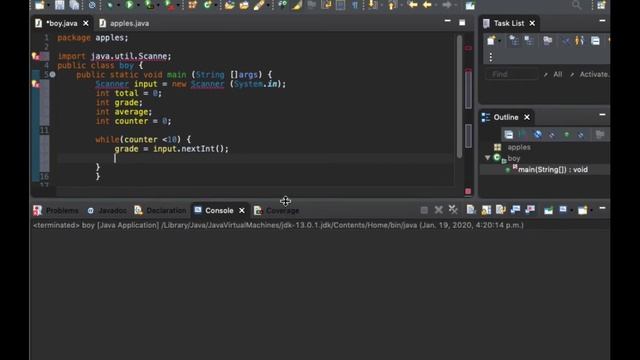Close the Console tab
The height and width of the screenshot is (360, 640).
pos(242,211)
